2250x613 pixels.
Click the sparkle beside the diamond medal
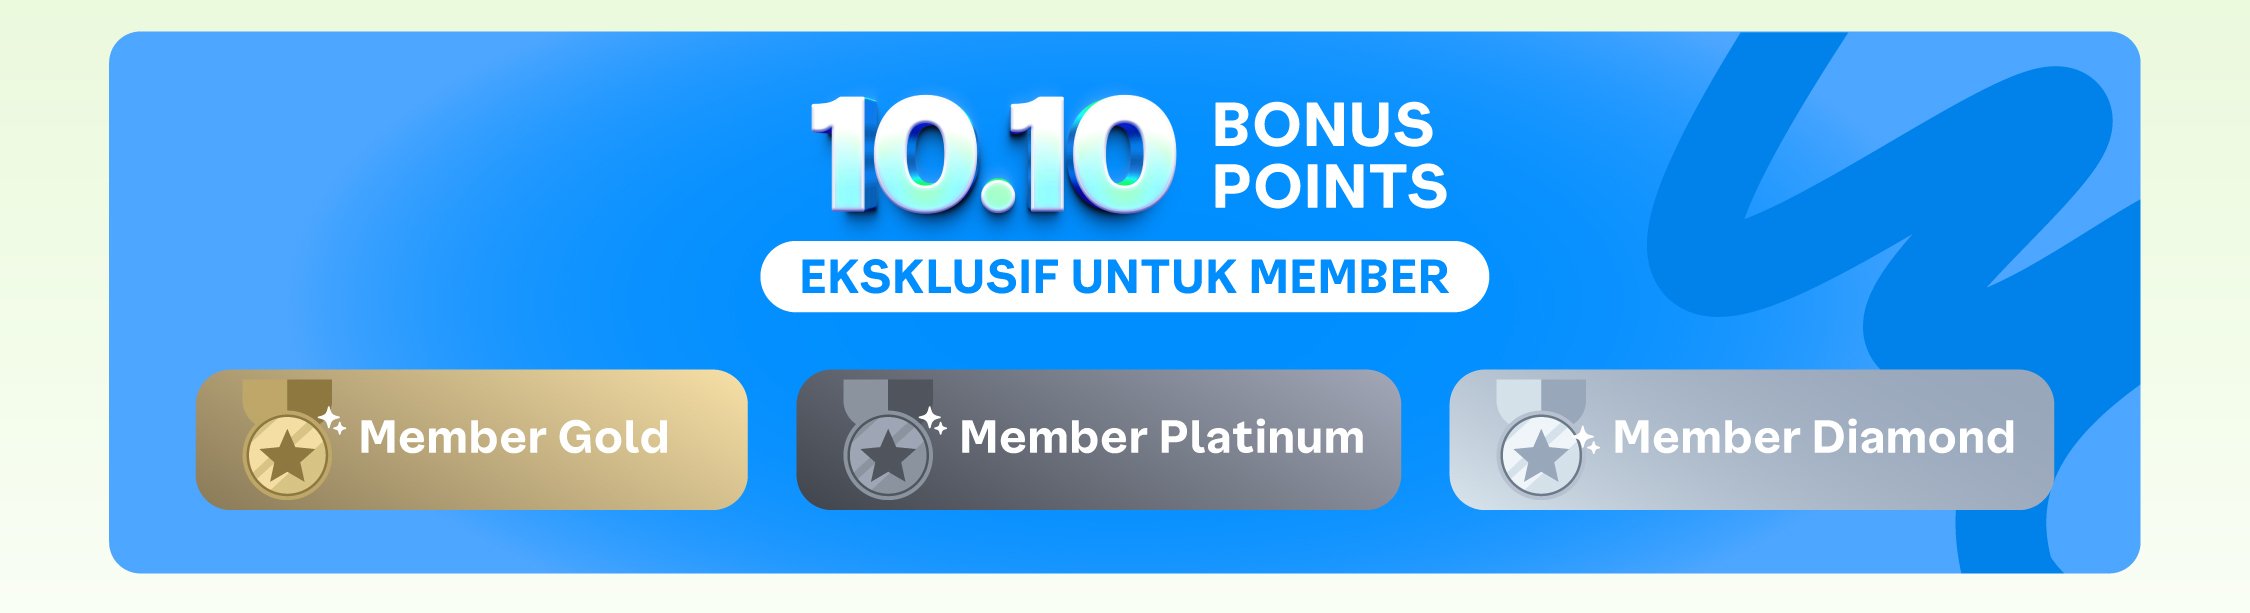(1587, 439)
